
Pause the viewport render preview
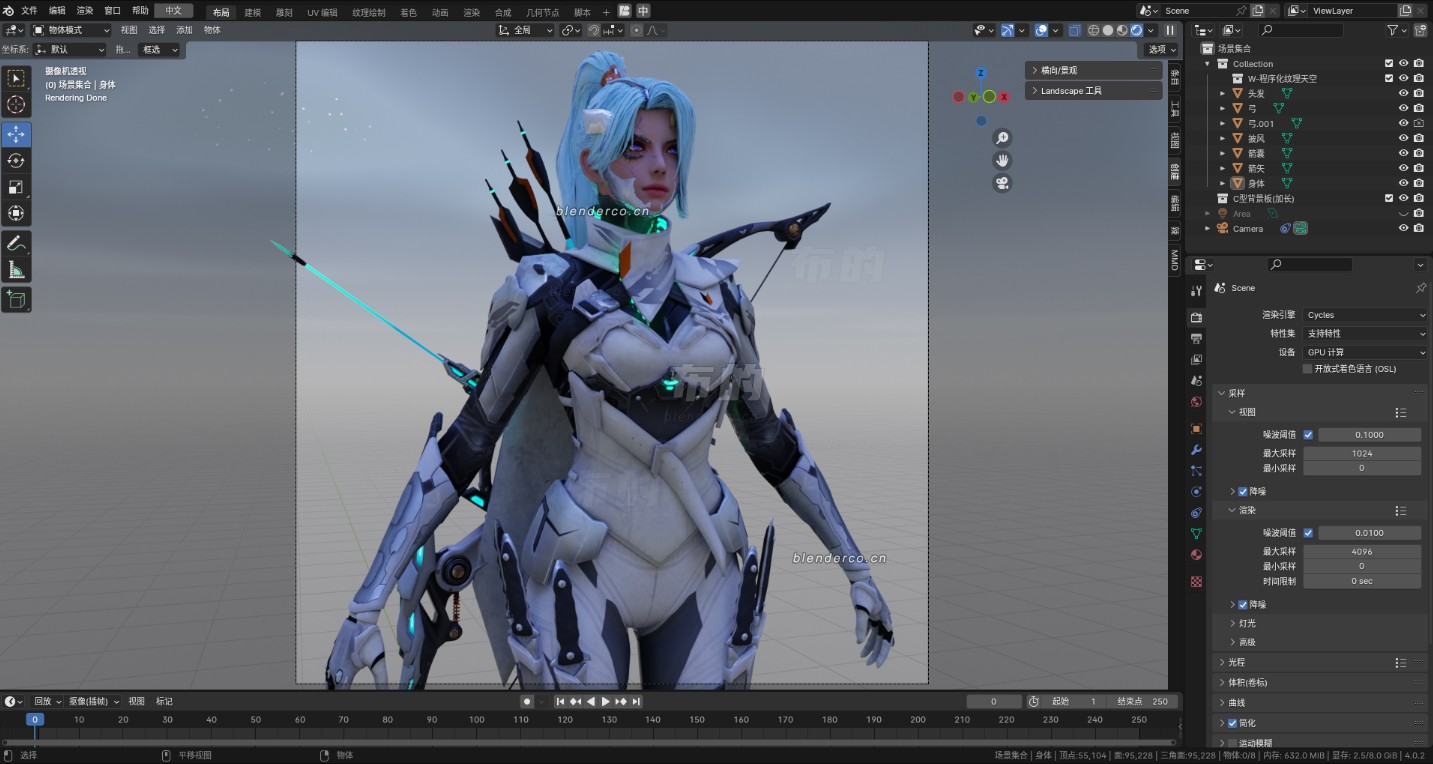1170,30
